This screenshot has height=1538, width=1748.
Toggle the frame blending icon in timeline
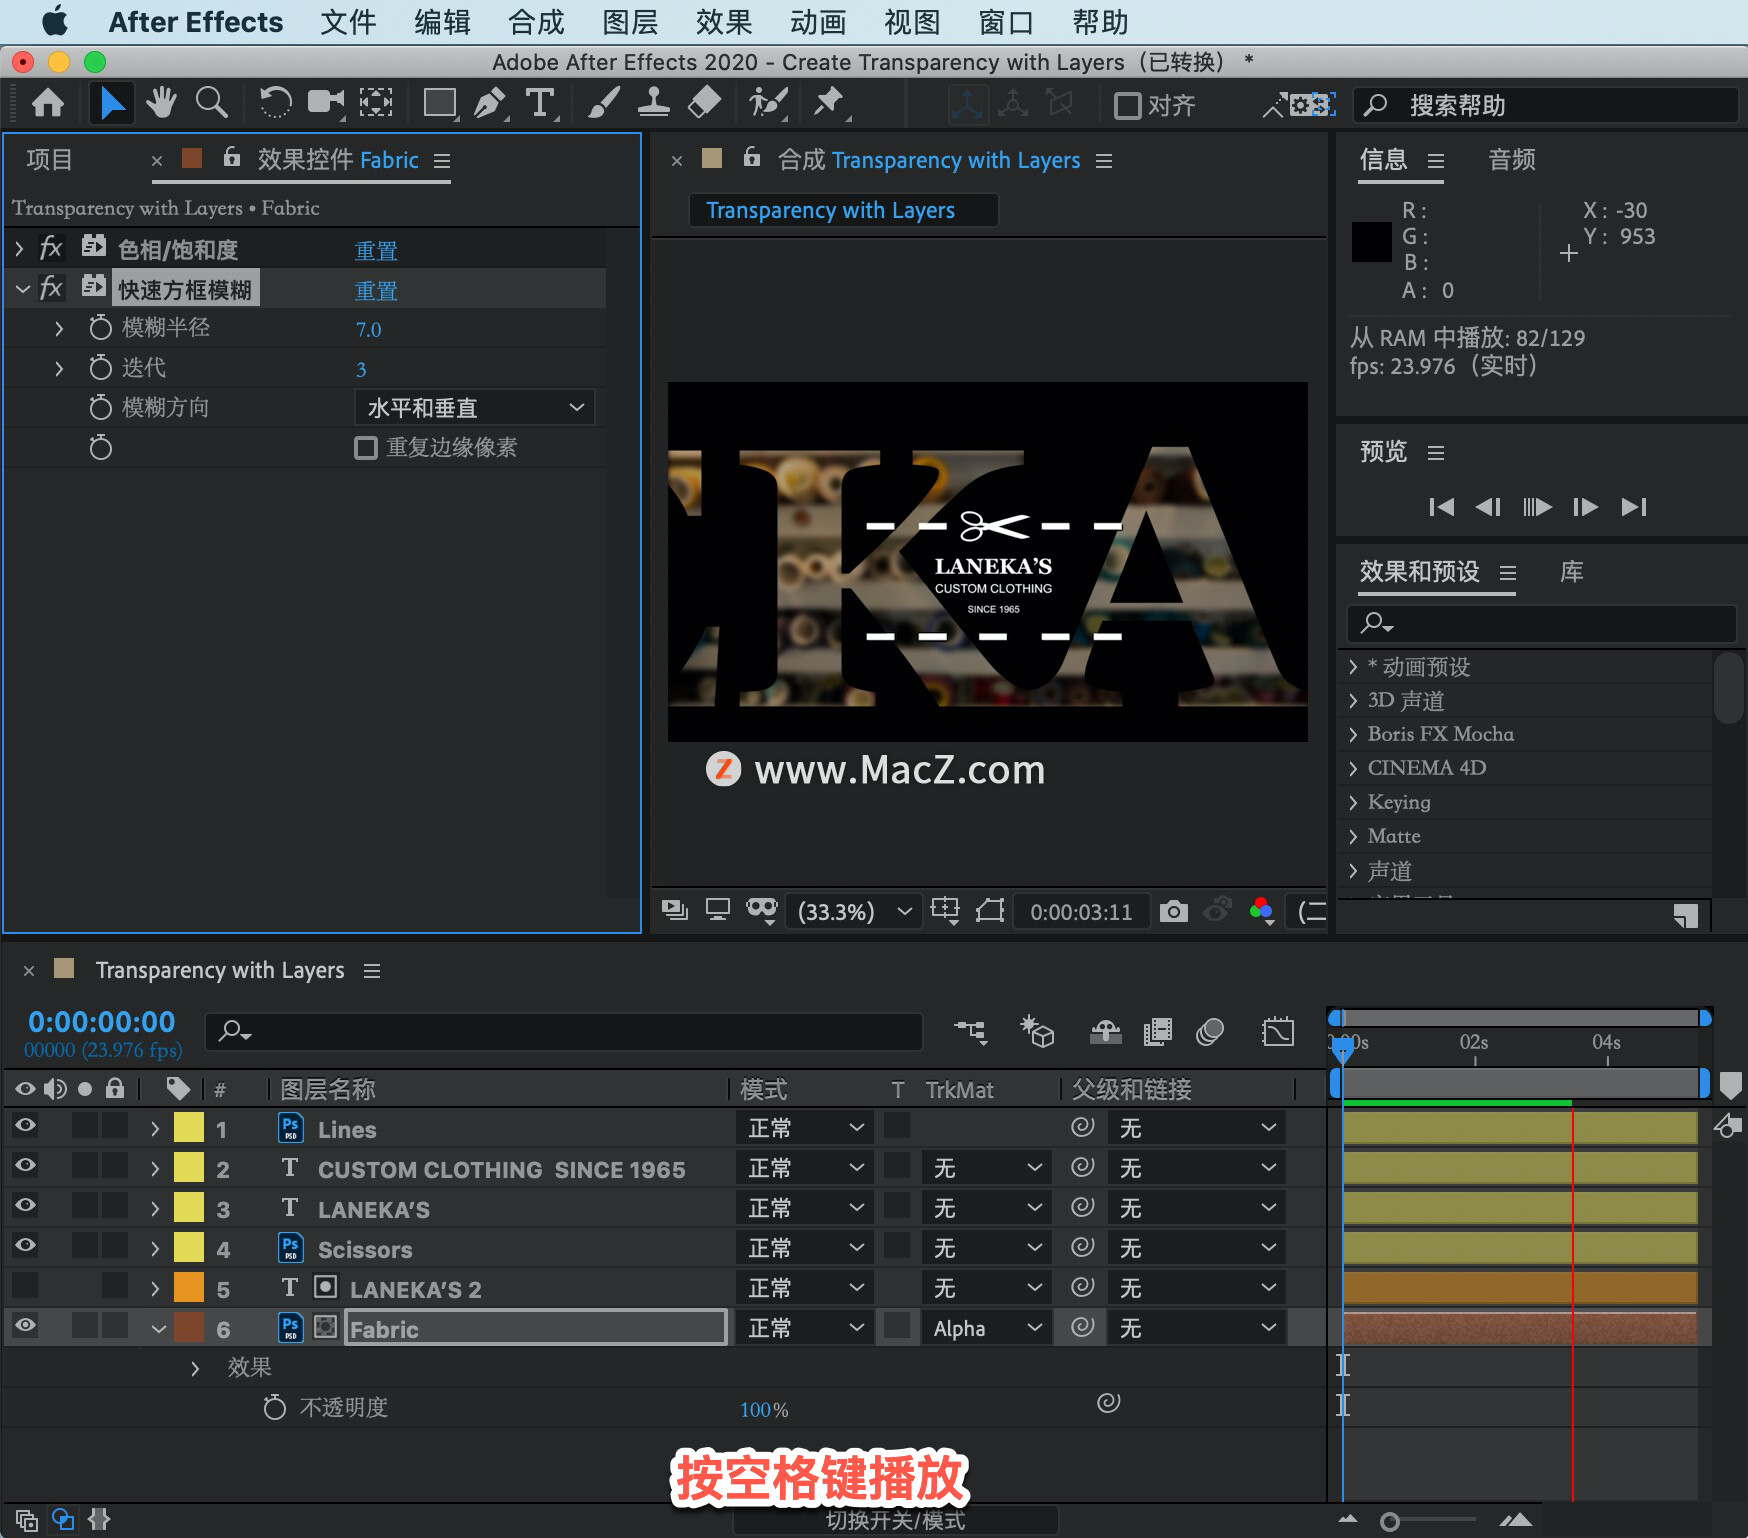1158,1031
